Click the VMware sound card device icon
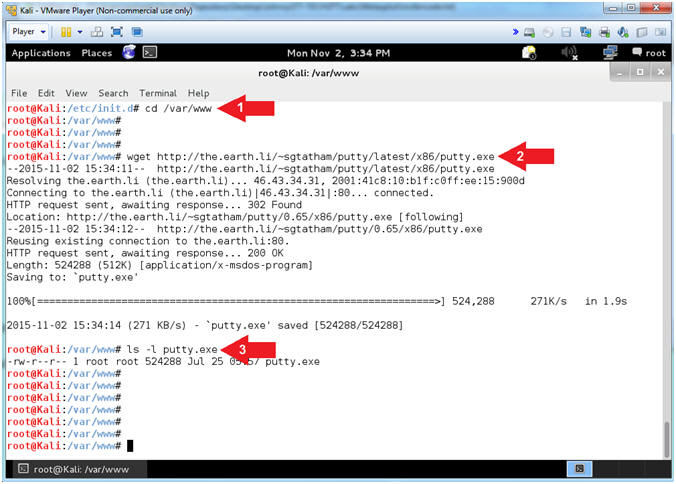The height and width of the screenshot is (484, 676). [623, 32]
